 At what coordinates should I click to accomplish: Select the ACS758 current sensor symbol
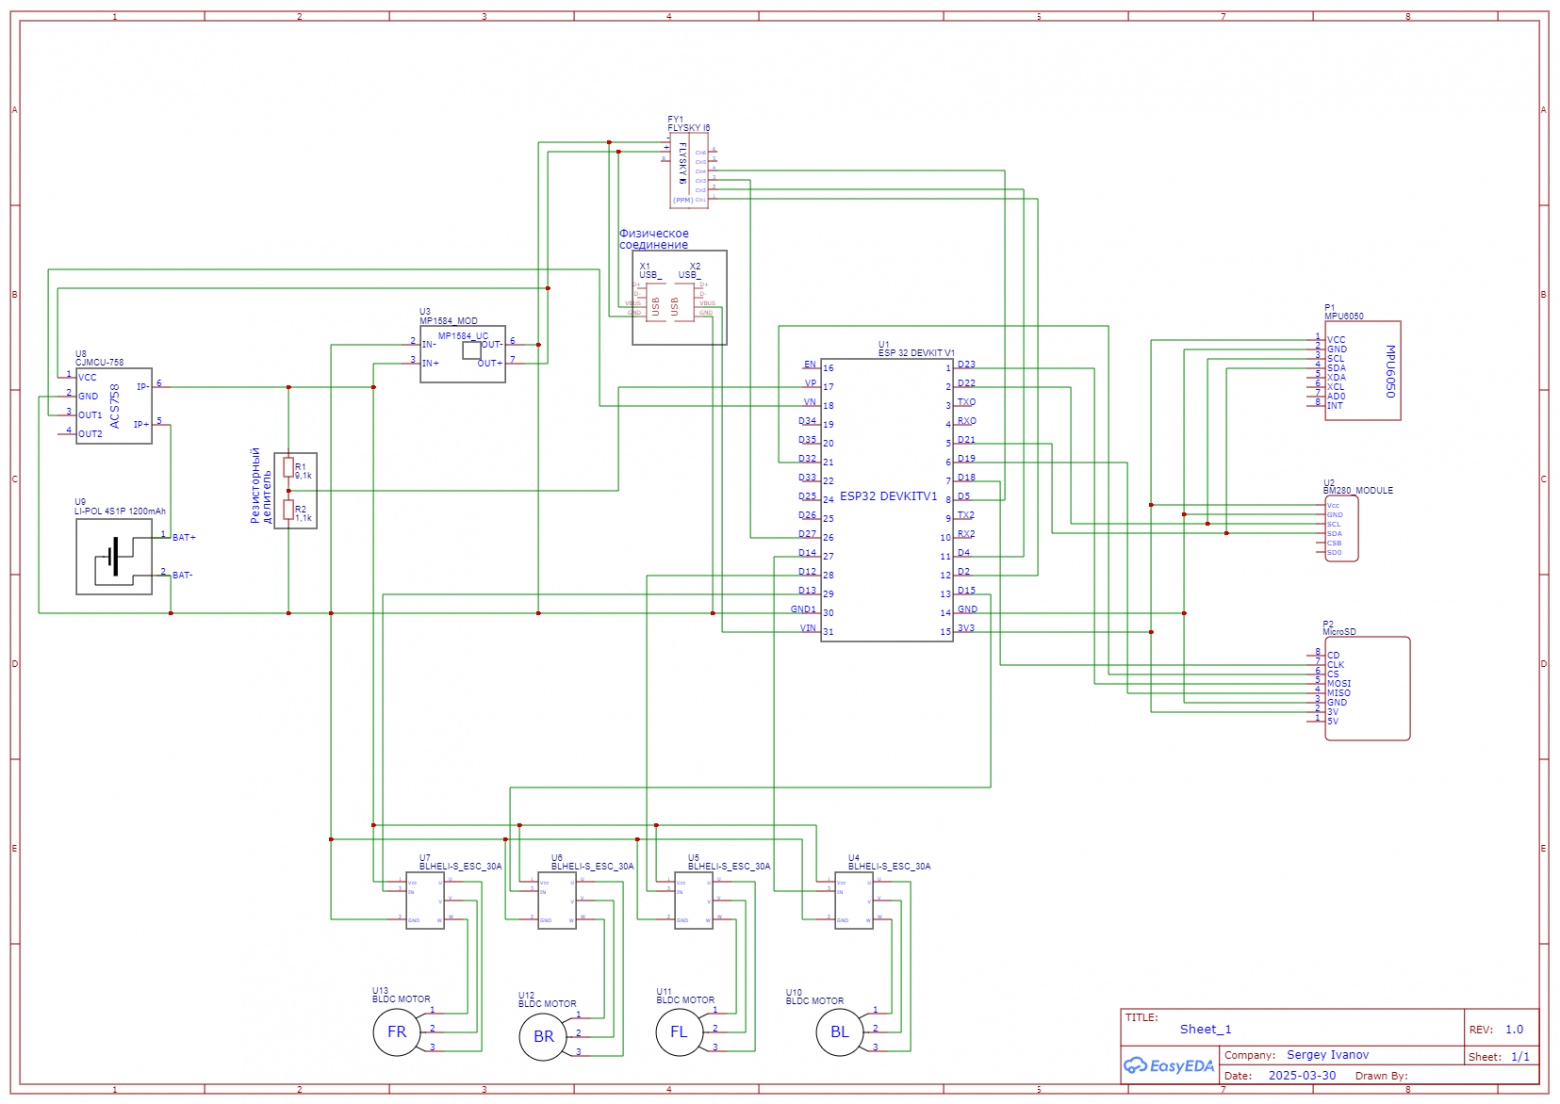pyautogui.click(x=114, y=405)
